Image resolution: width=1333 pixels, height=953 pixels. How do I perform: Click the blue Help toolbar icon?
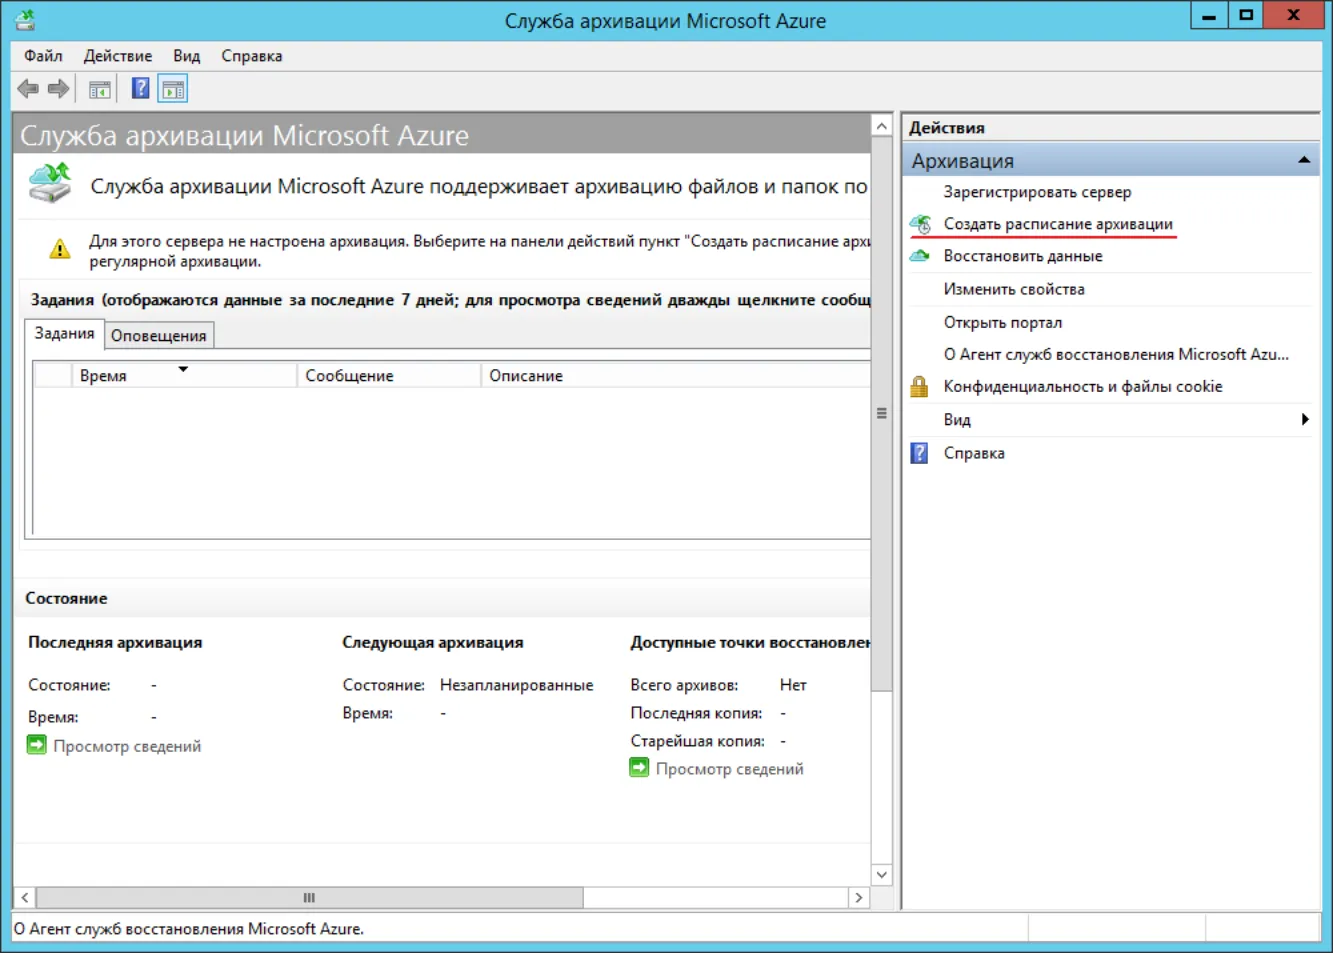(141, 89)
